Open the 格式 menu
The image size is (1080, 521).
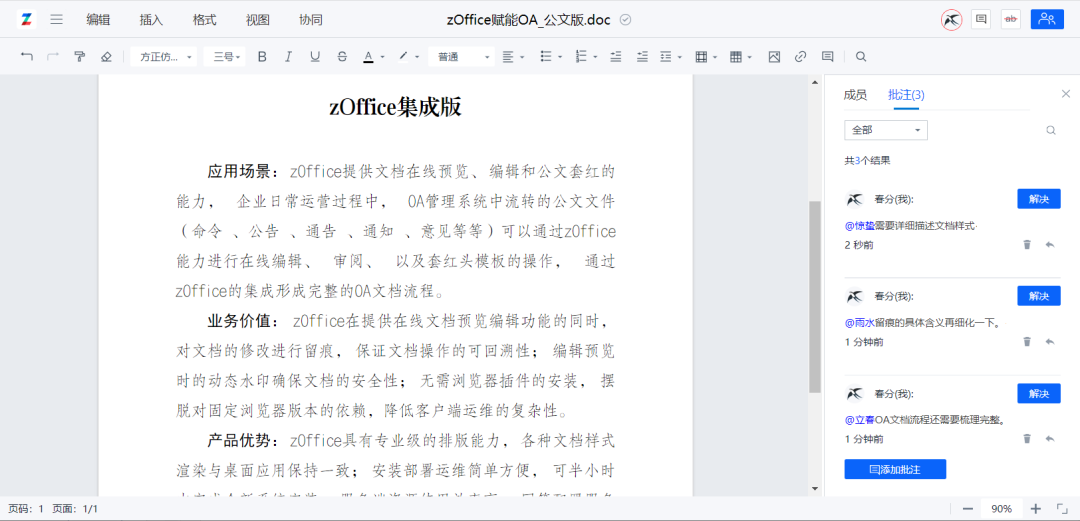(205, 20)
